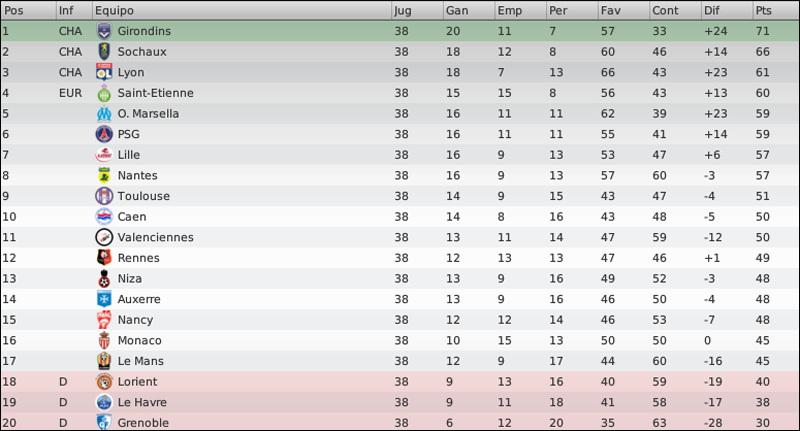Click the Lille club badge icon
Image resolution: width=800 pixels, height=431 pixels.
[104, 155]
